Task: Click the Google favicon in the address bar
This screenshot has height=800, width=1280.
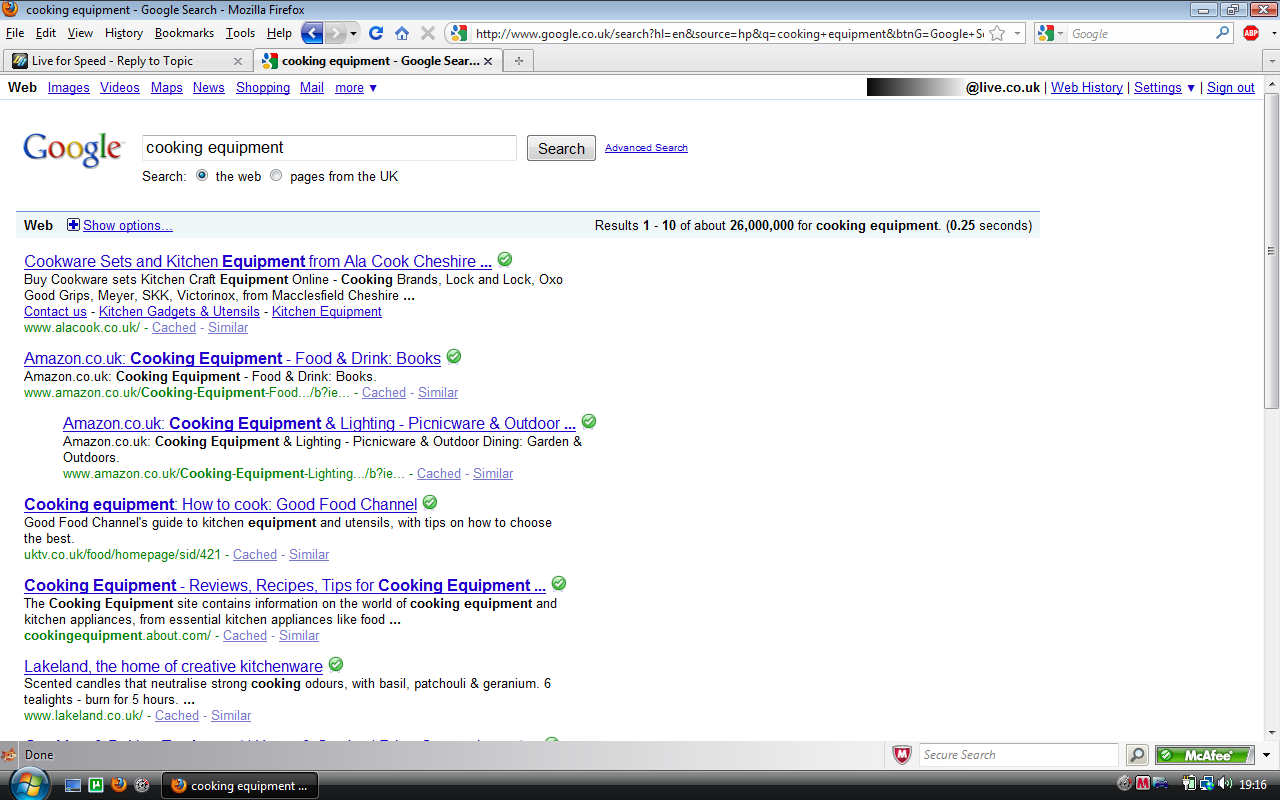Action: 458,33
